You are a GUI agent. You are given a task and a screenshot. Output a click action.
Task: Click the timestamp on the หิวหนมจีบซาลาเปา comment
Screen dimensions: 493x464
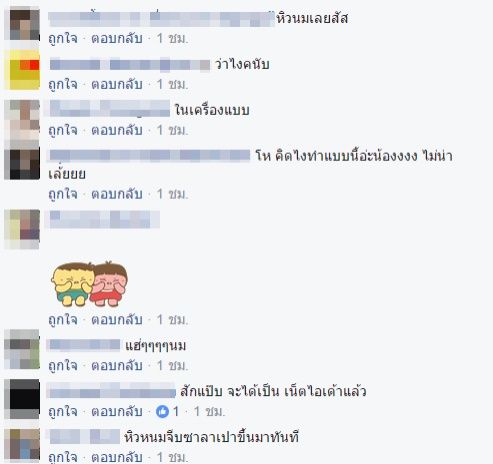click(x=172, y=457)
